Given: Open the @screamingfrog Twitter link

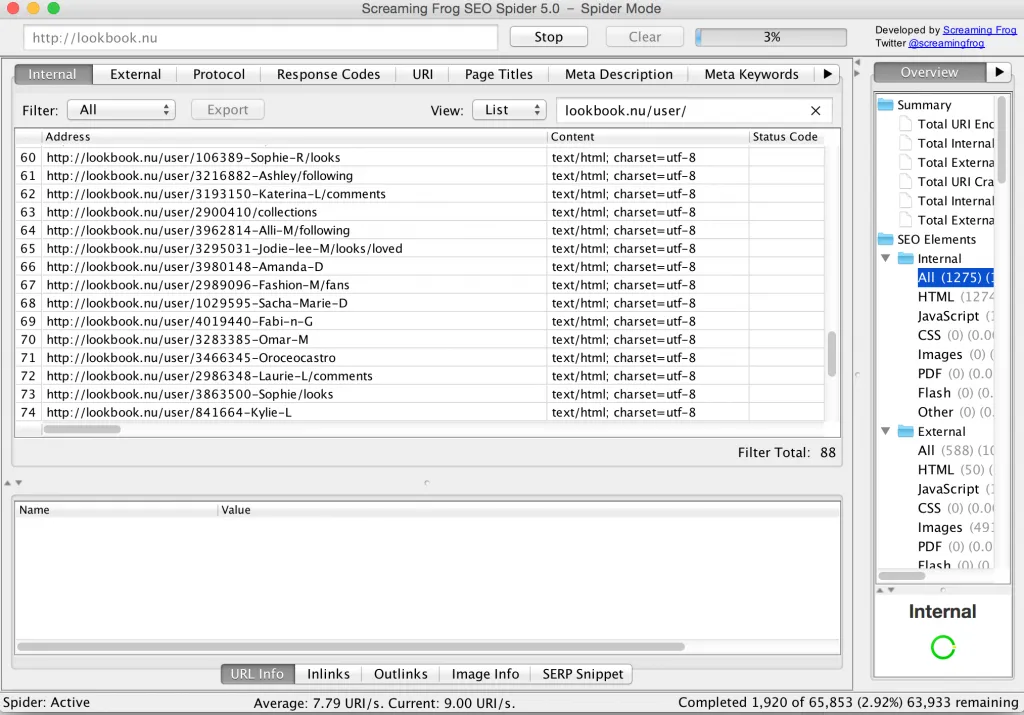Looking at the screenshot, I should (x=946, y=43).
